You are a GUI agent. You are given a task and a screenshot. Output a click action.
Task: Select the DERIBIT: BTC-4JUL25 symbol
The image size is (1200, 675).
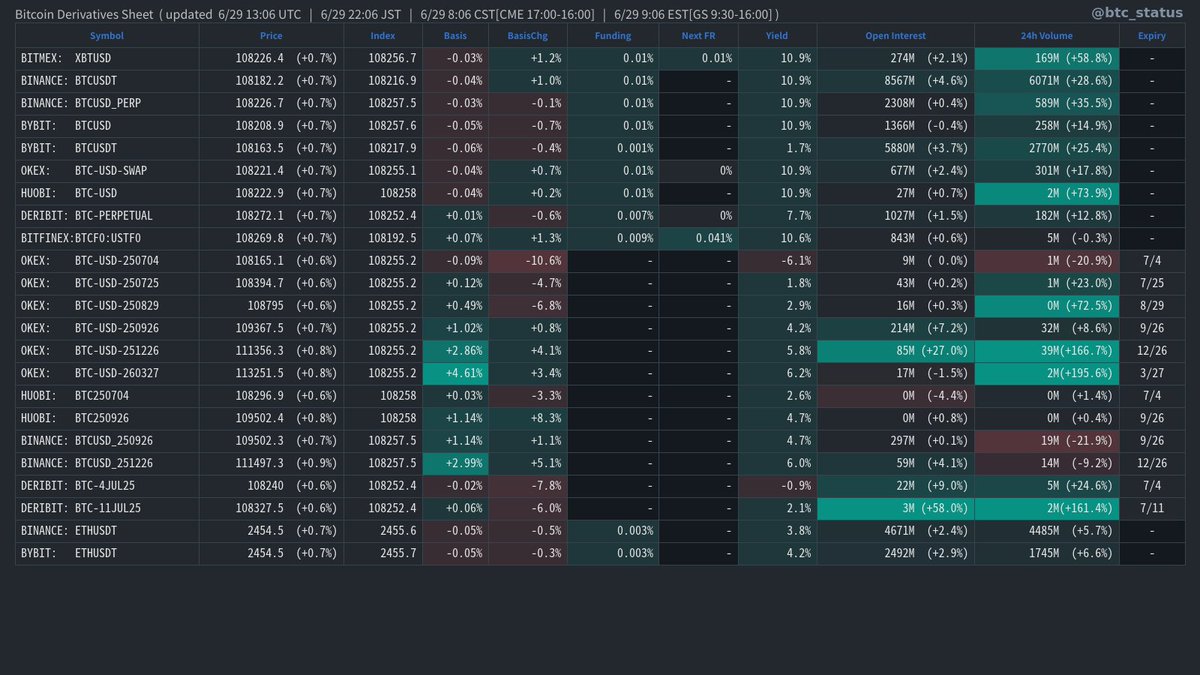pos(80,486)
